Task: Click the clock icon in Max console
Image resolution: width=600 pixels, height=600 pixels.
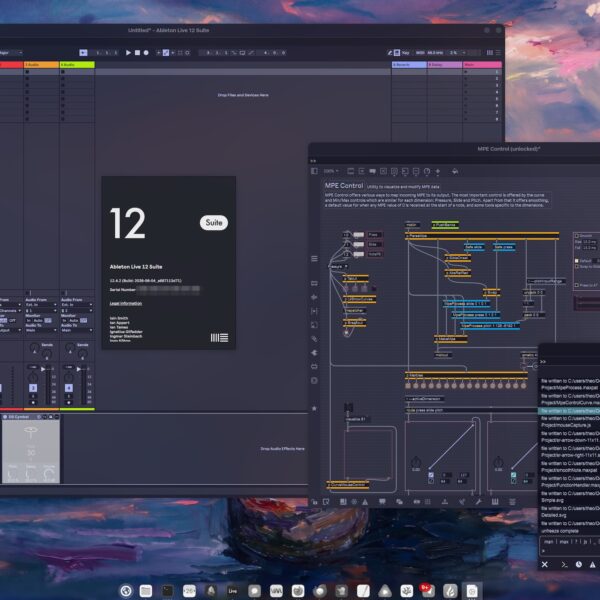Action: 579,564
